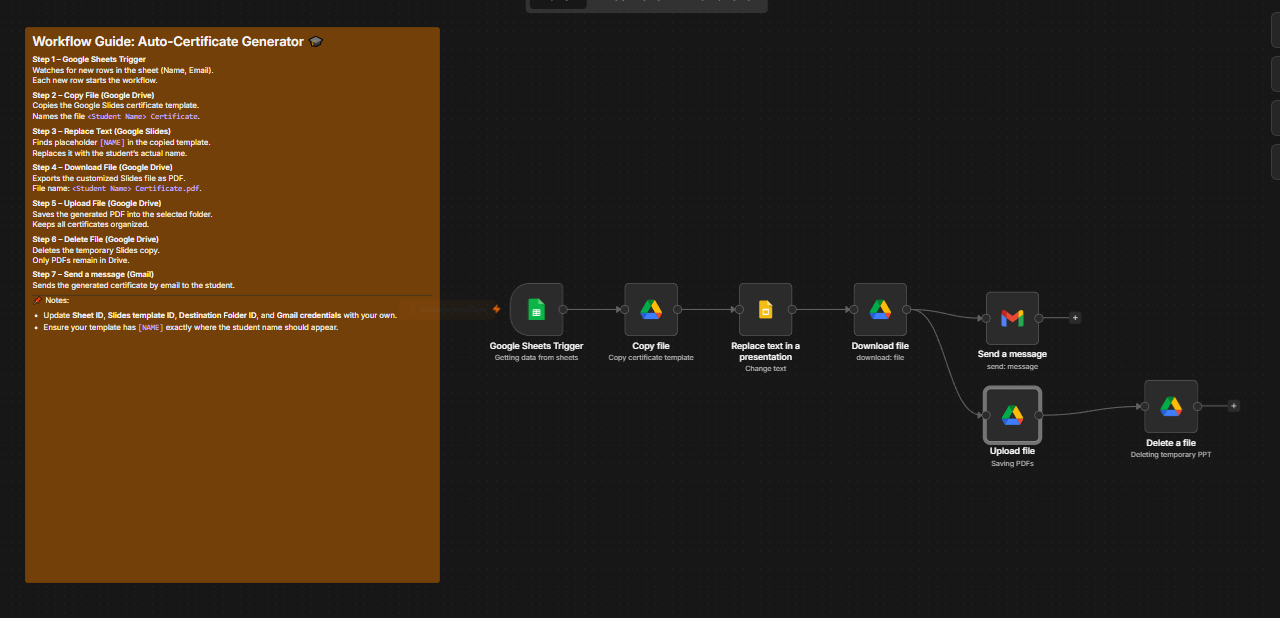The width and height of the screenshot is (1280, 618).
Task: Click the Upload file input connector
Action: tap(985, 415)
